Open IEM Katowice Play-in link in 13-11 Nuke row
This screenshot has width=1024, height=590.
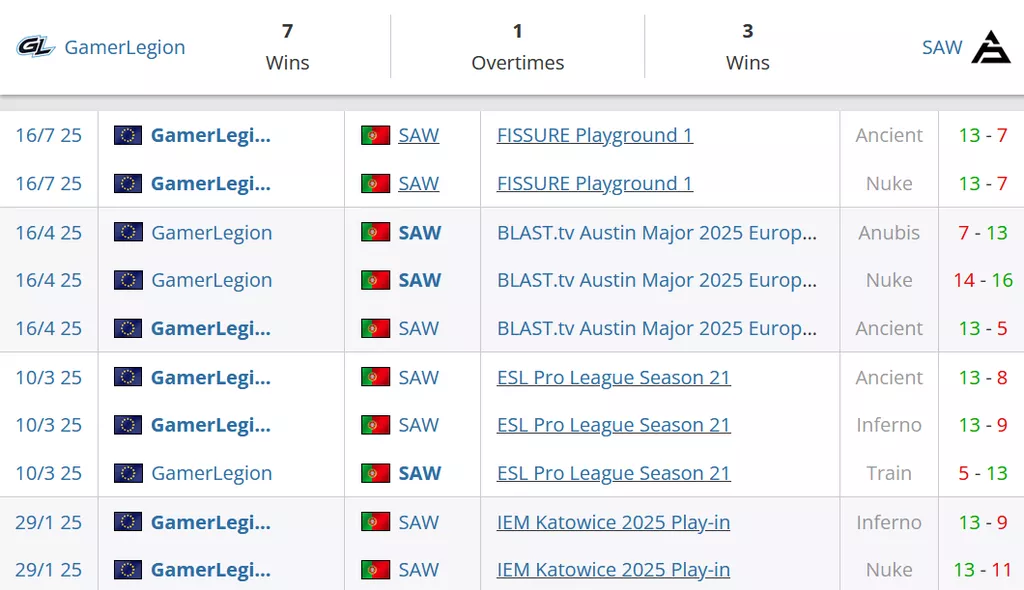click(613, 570)
